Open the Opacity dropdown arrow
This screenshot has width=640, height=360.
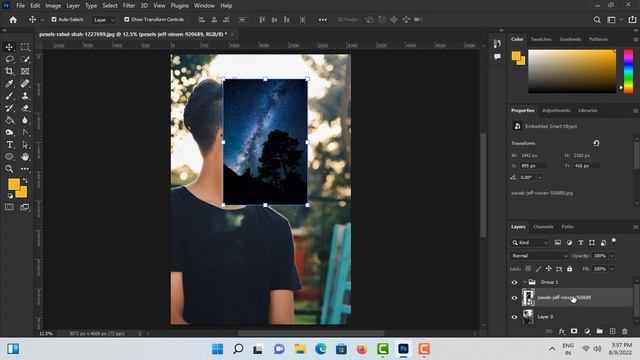[612, 256]
